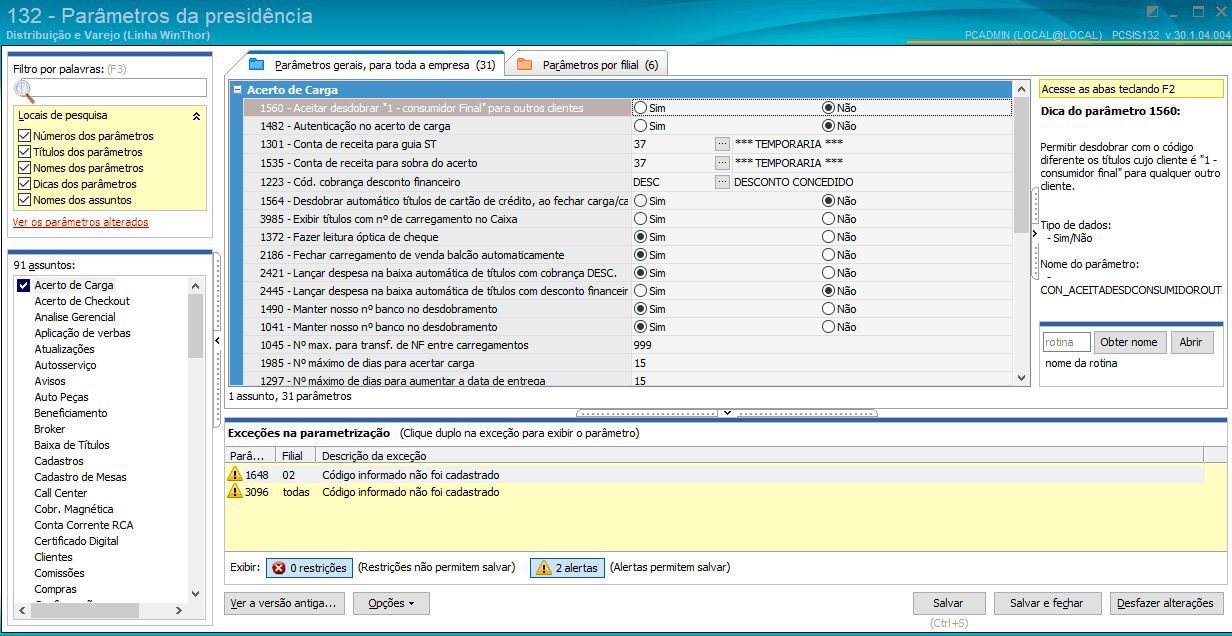Viewport: 1232px width, 636px height.
Task: Click the DESCONTO CONCEDIDO value text
Action: pos(794,182)
